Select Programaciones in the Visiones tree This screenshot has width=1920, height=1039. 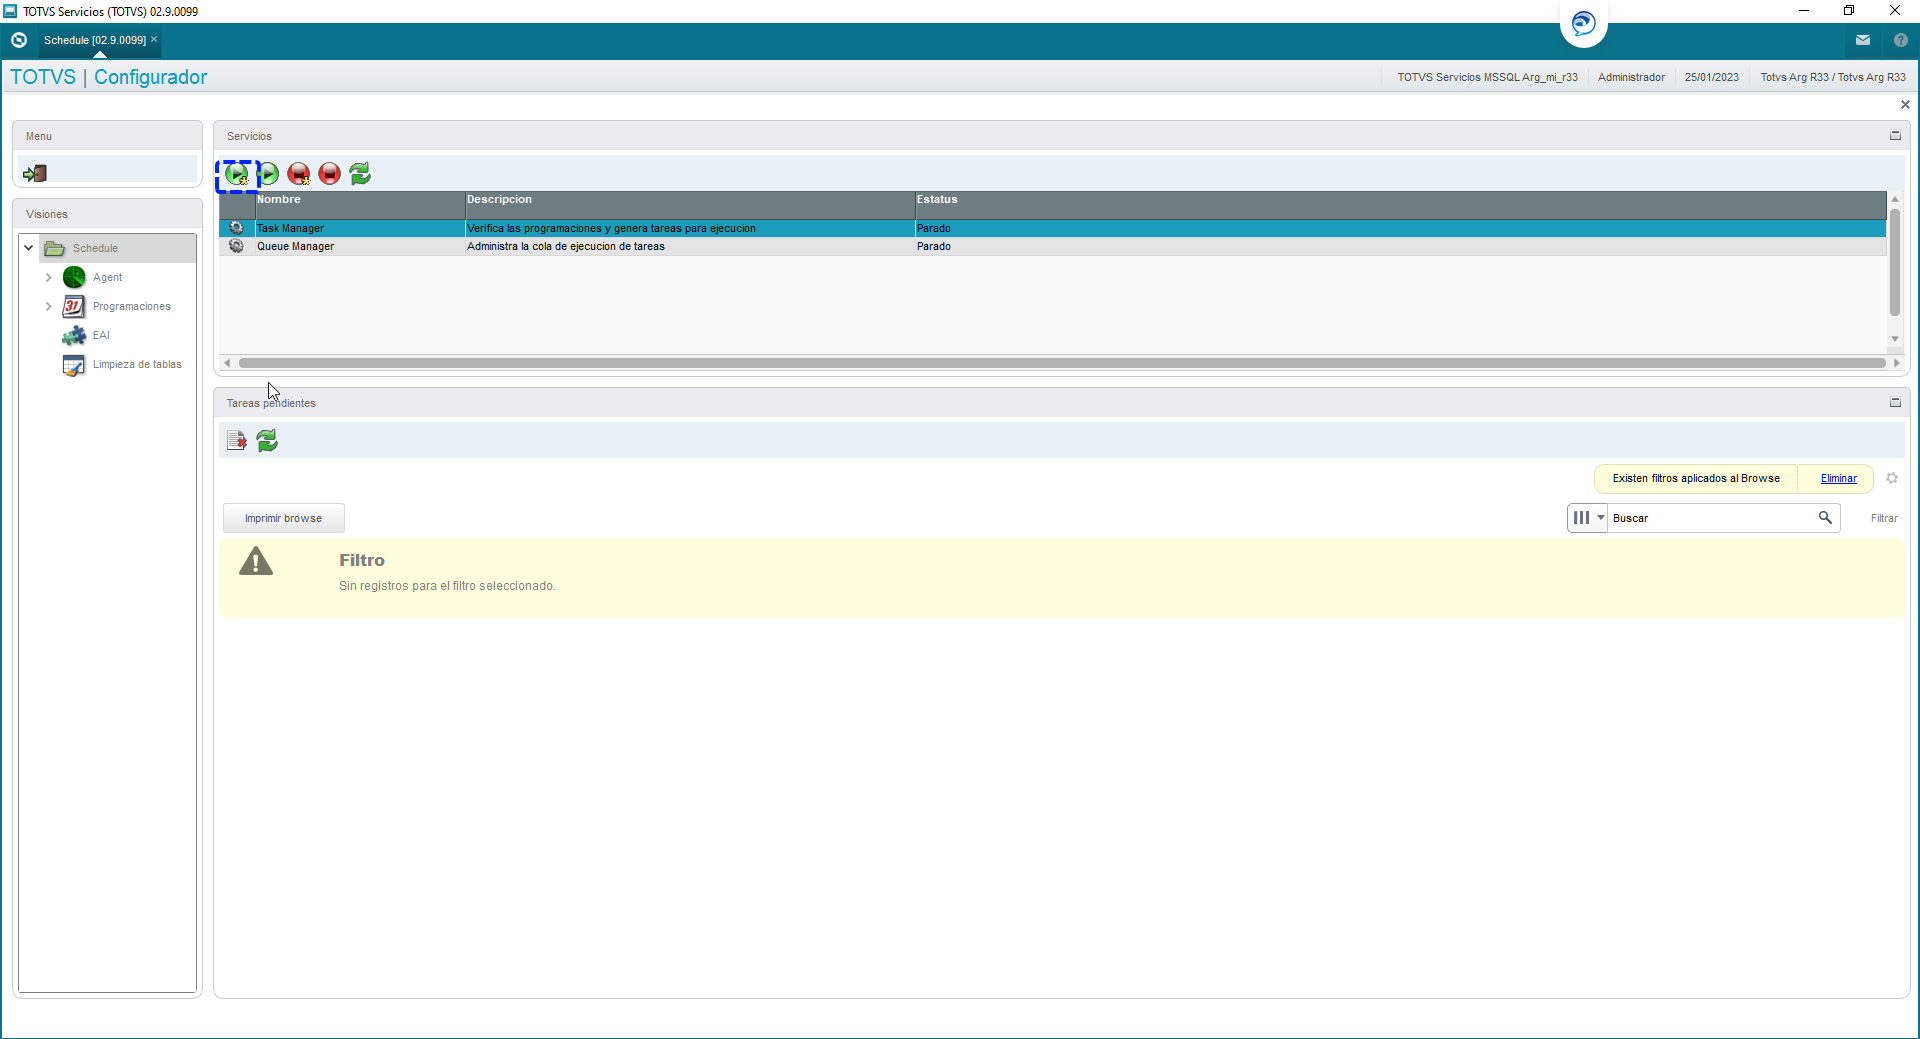click(x=132, y=306)
